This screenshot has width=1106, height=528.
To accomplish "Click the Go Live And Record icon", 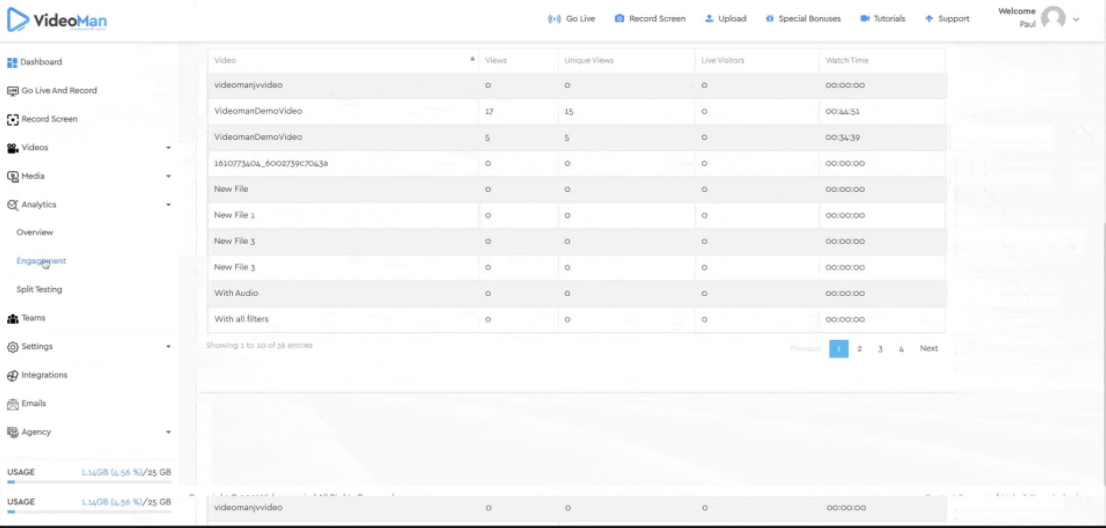I will (12, 91).
